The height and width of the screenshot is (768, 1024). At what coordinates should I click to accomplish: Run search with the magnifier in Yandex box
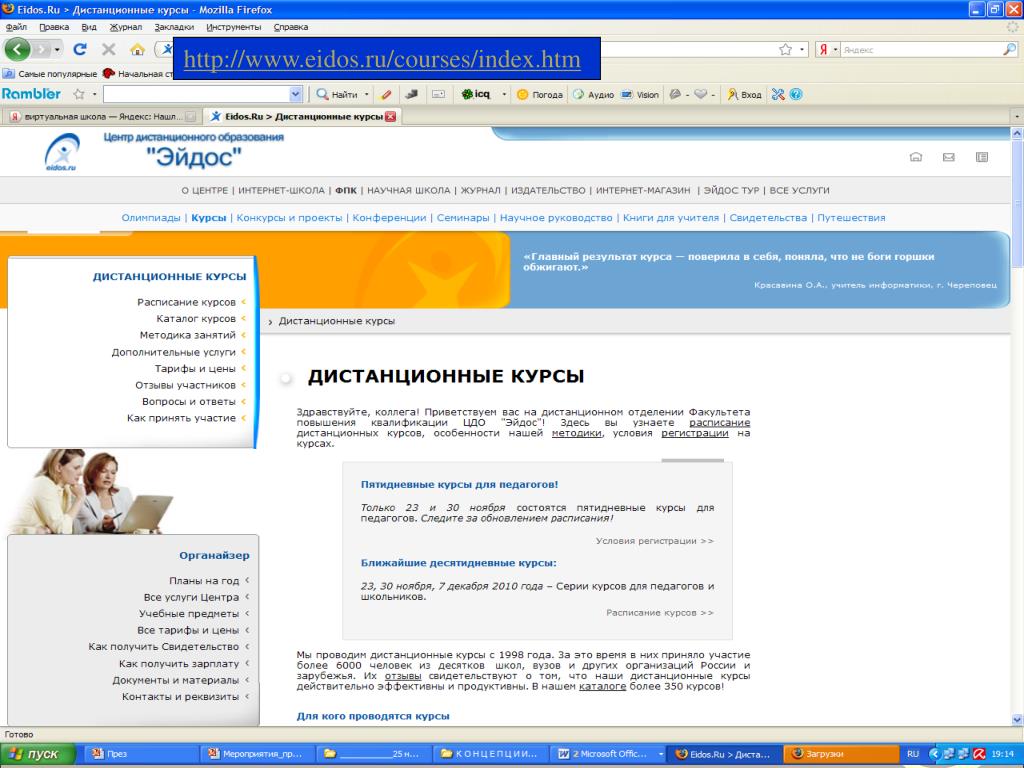click(1009, 50)
